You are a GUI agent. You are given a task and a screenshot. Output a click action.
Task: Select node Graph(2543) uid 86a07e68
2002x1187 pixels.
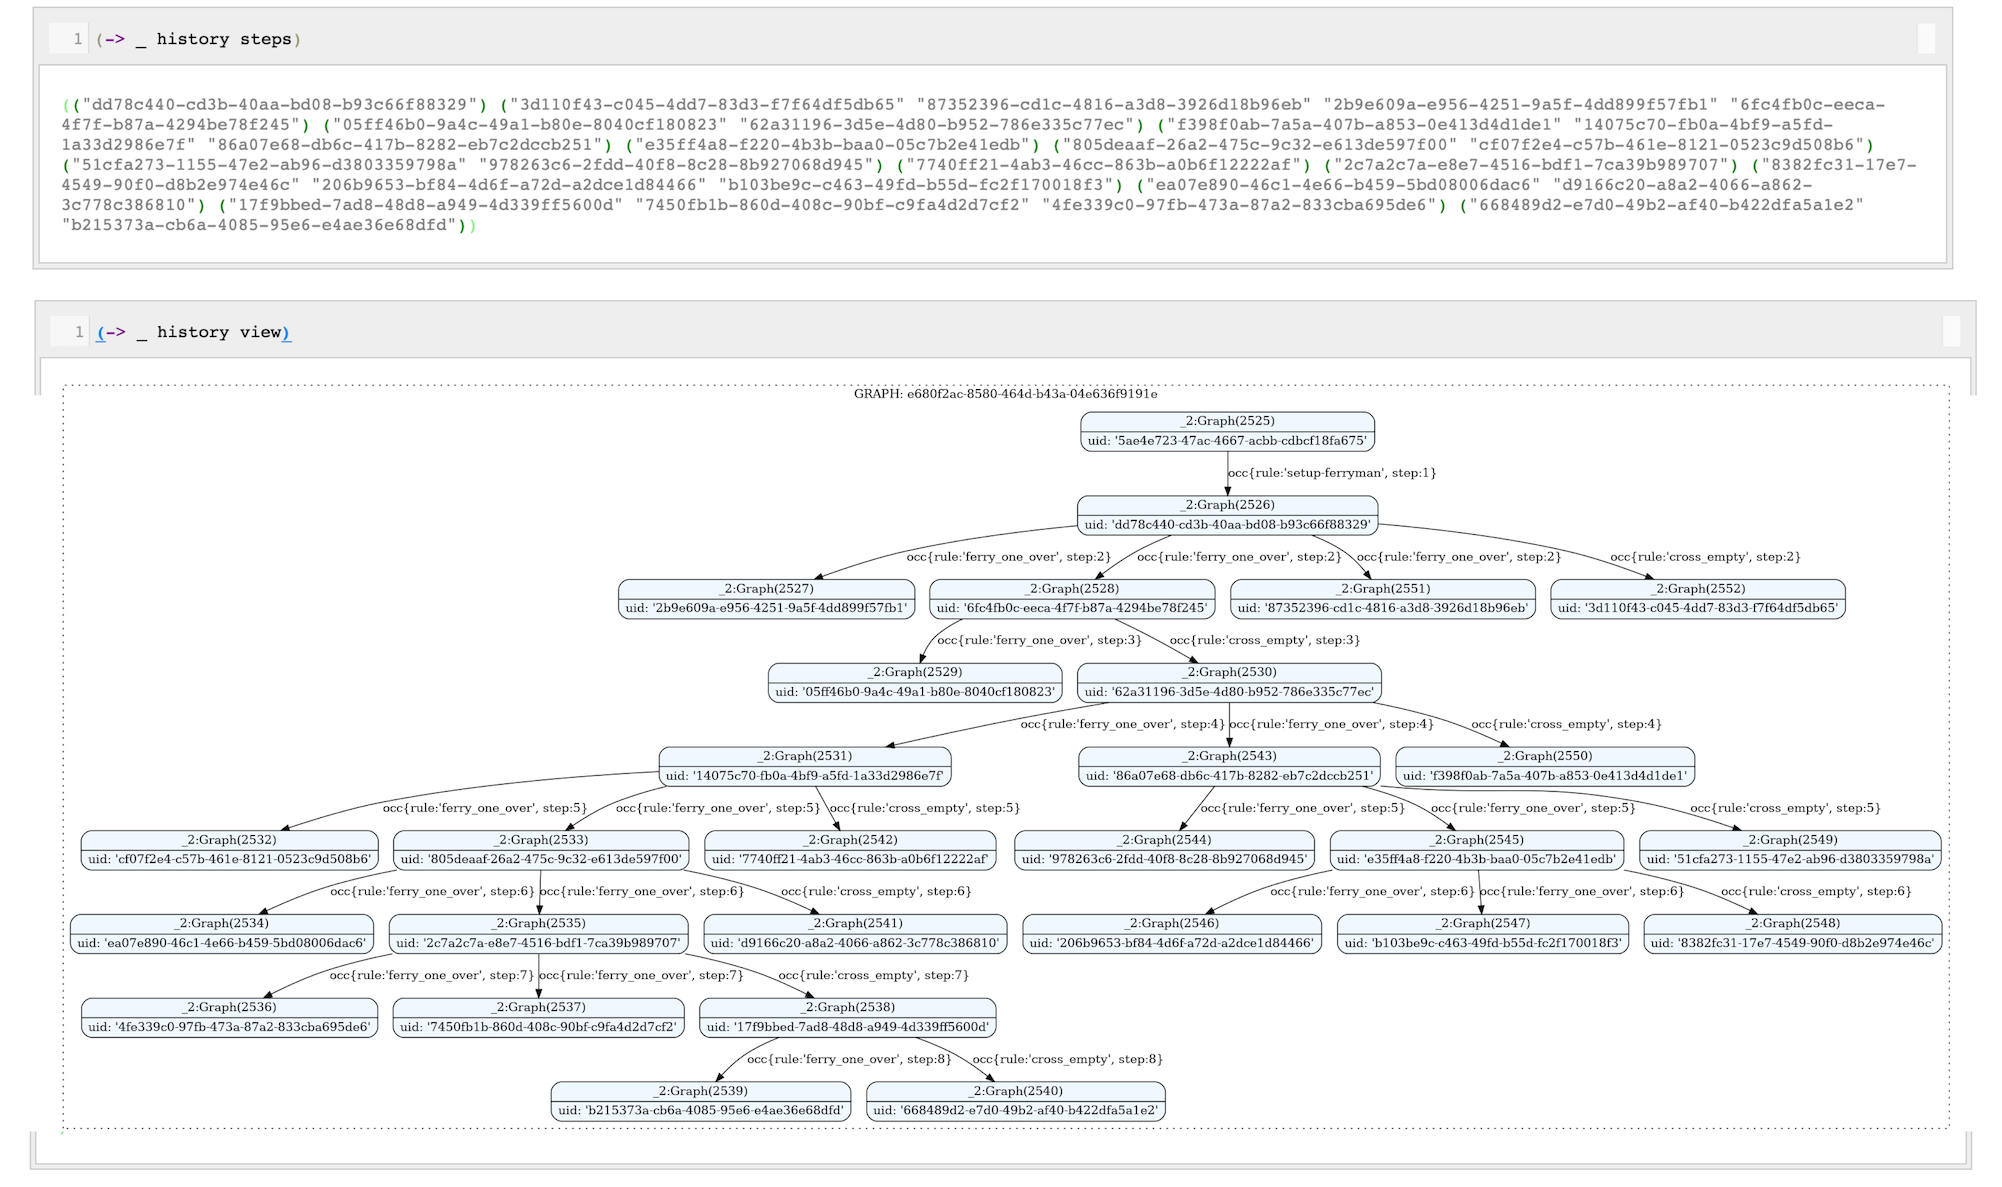pyautogui.click(x=1229, y=766)
